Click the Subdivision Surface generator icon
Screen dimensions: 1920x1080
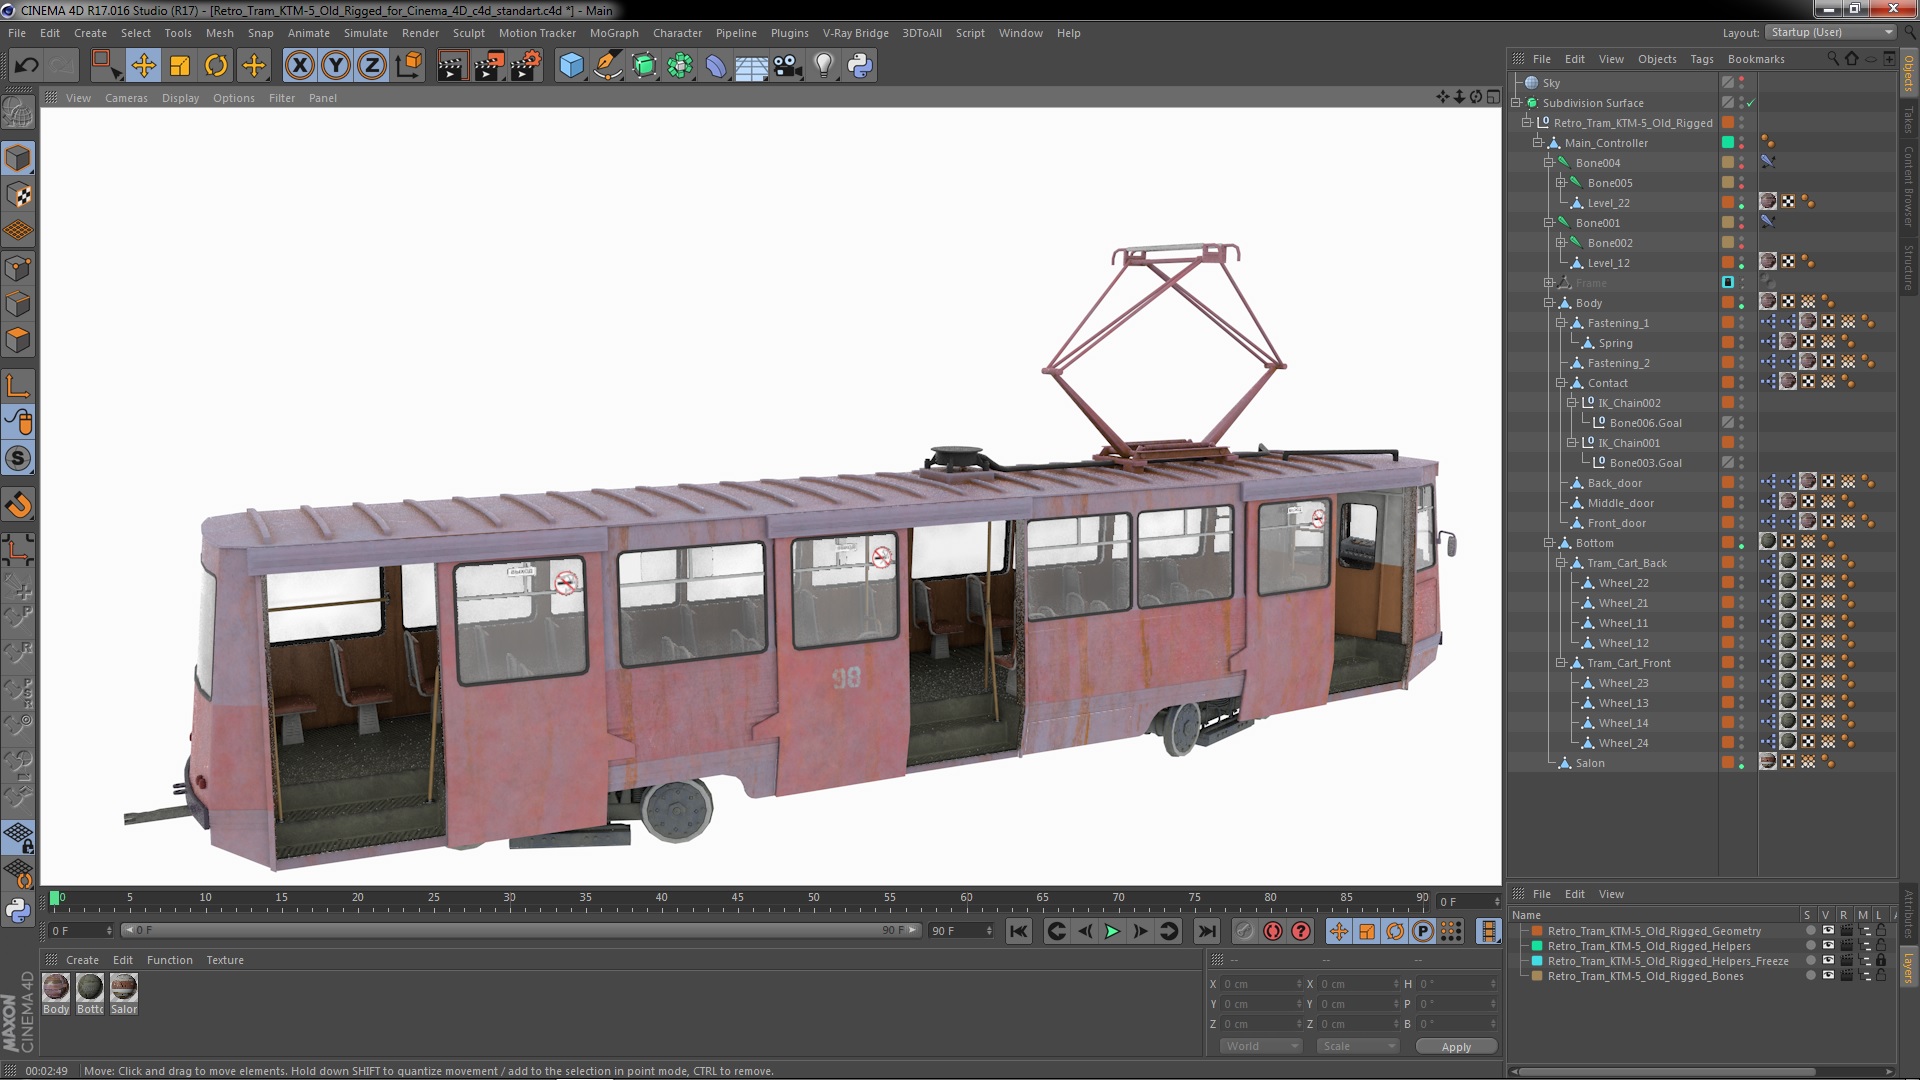(x=644, y=66)
